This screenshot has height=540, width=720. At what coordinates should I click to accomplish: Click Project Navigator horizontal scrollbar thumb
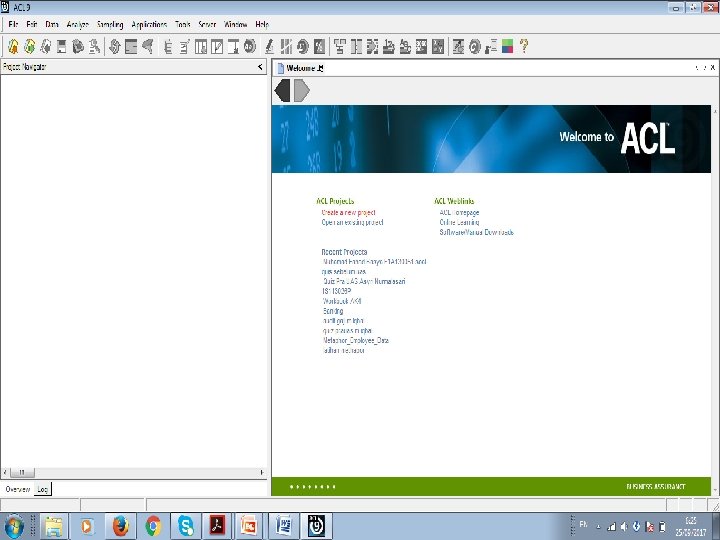(22, 472)
